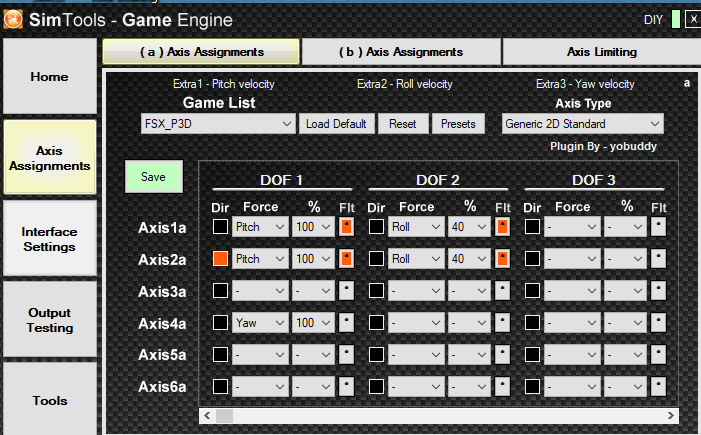Screen dimensions: 701x435
Task: Open Axis5a DOF 1 percent dropdown
Action: click(313, 355)
